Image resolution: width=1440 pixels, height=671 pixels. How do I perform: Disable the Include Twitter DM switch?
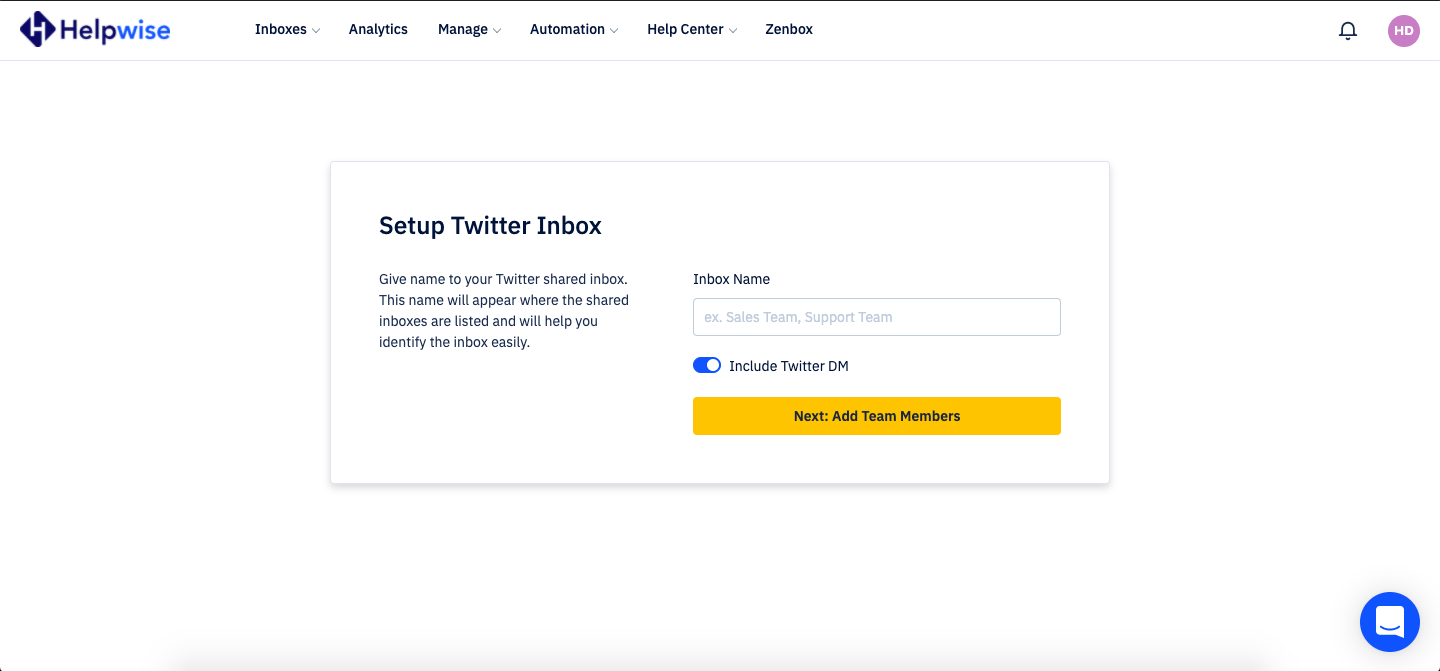(707, 365)
